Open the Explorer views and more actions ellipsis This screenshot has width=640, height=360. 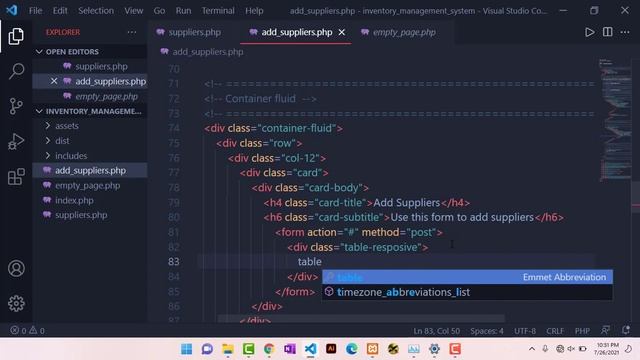tap(132, 32)
